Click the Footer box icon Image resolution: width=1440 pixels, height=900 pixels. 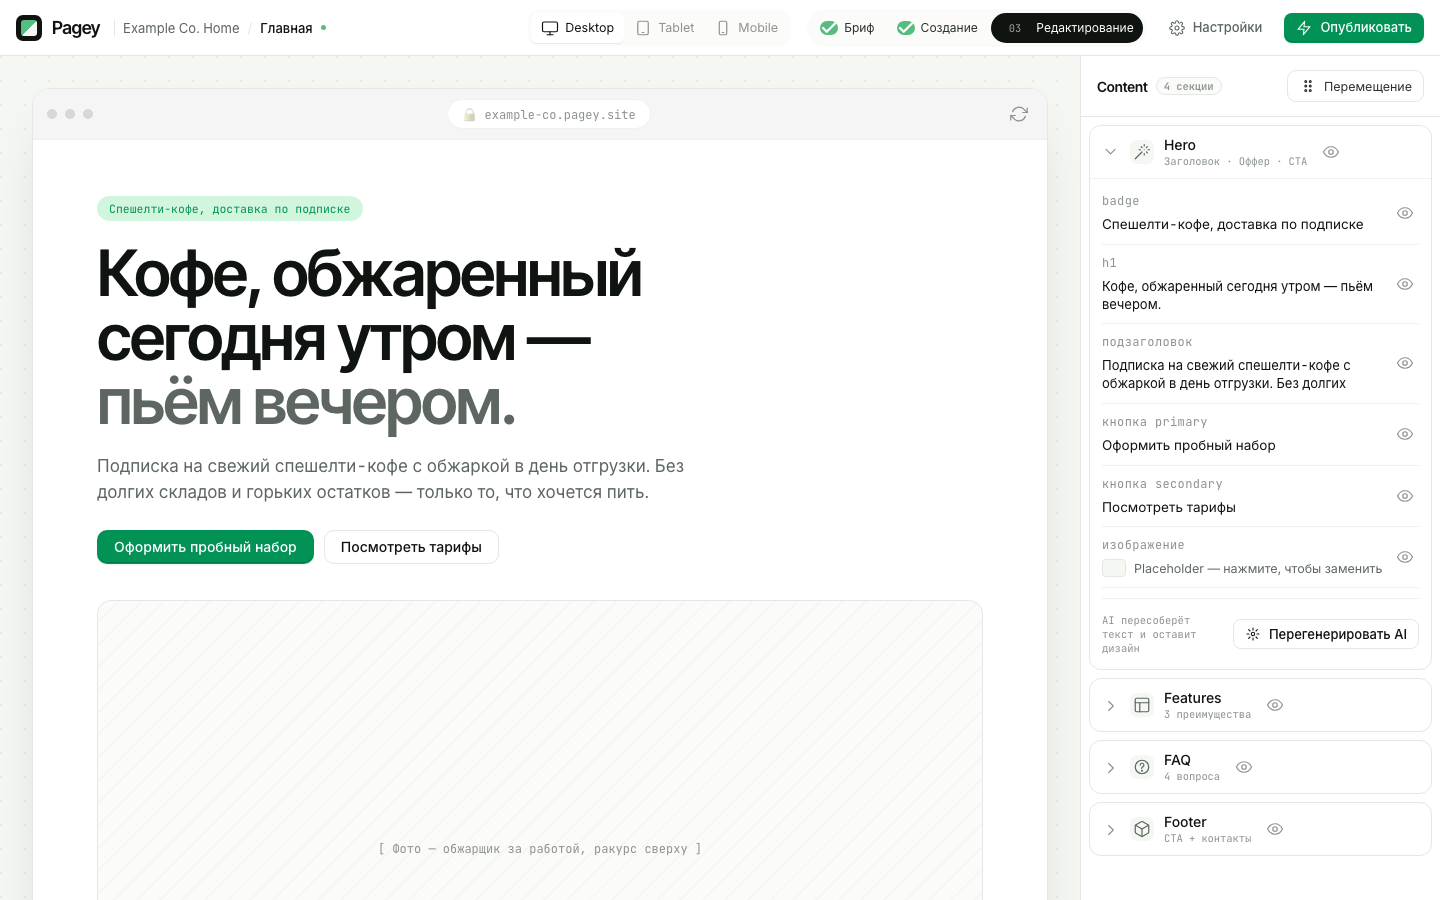click(x=1142, y=829)
